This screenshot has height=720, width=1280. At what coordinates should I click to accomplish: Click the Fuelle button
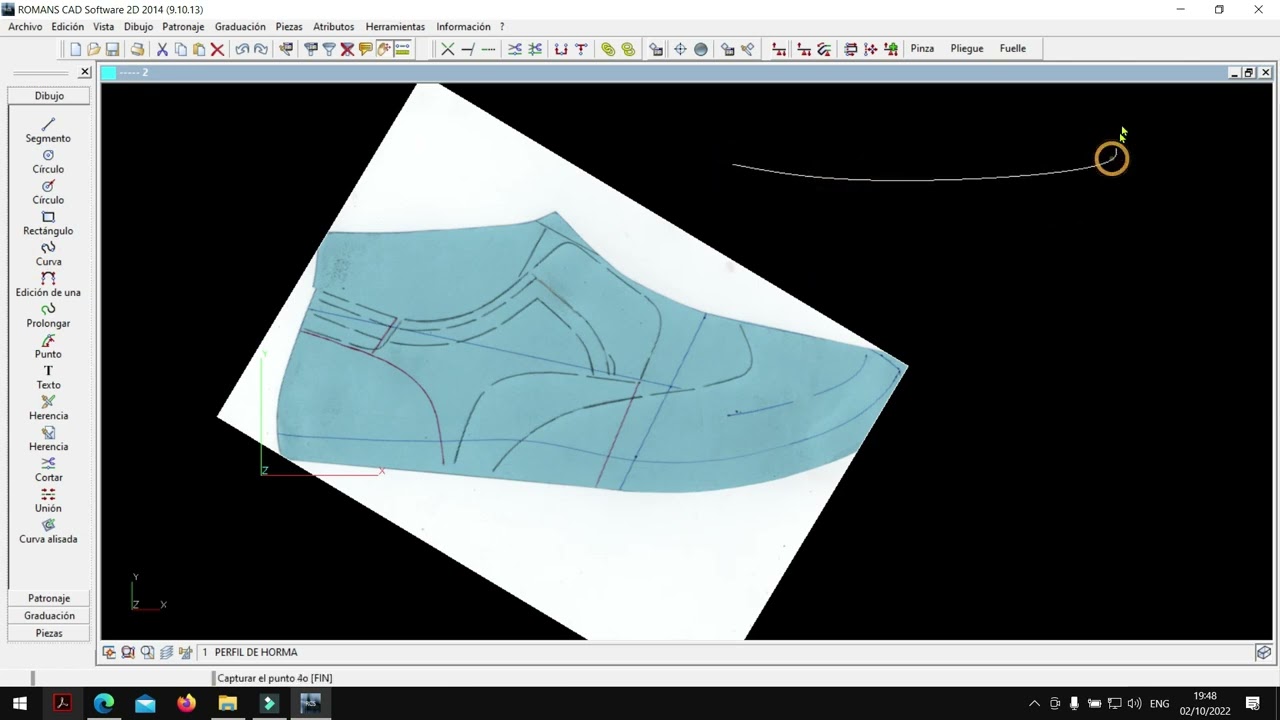(1013, 48)
